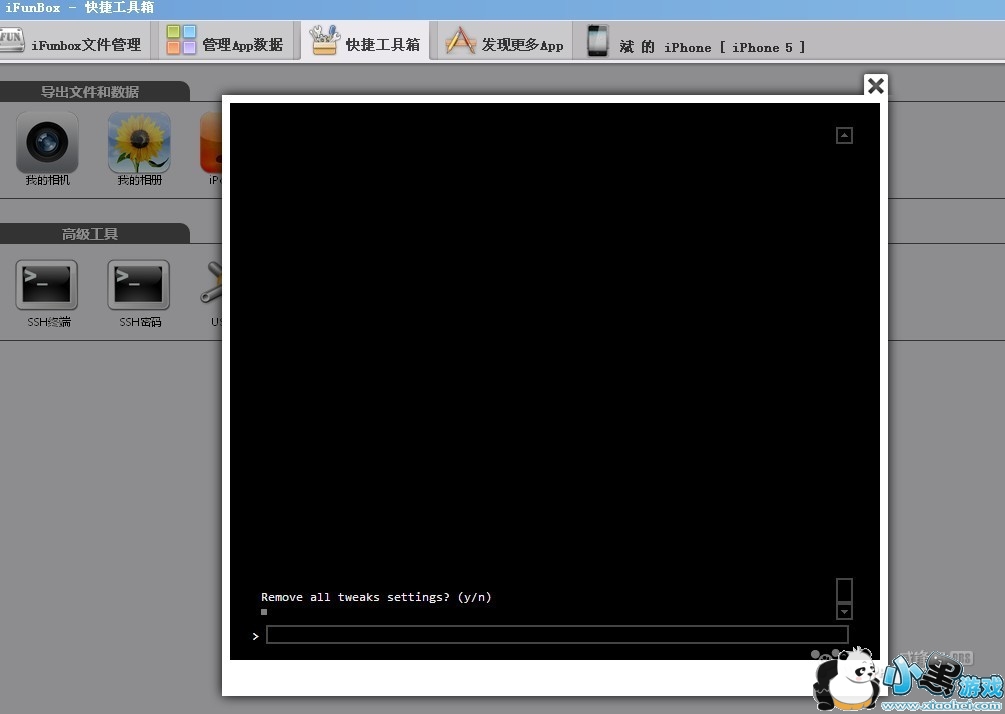1005x714 pixels.
Task: Click the colored squares App data icon
Action: click(x=181, y=40)
